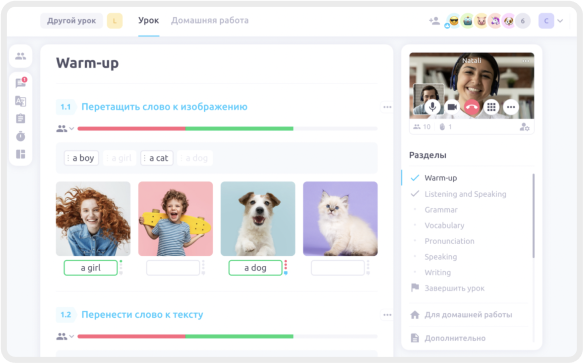End the call with red hangup button
The image size is (583, 363).
(x=472, y=107)
